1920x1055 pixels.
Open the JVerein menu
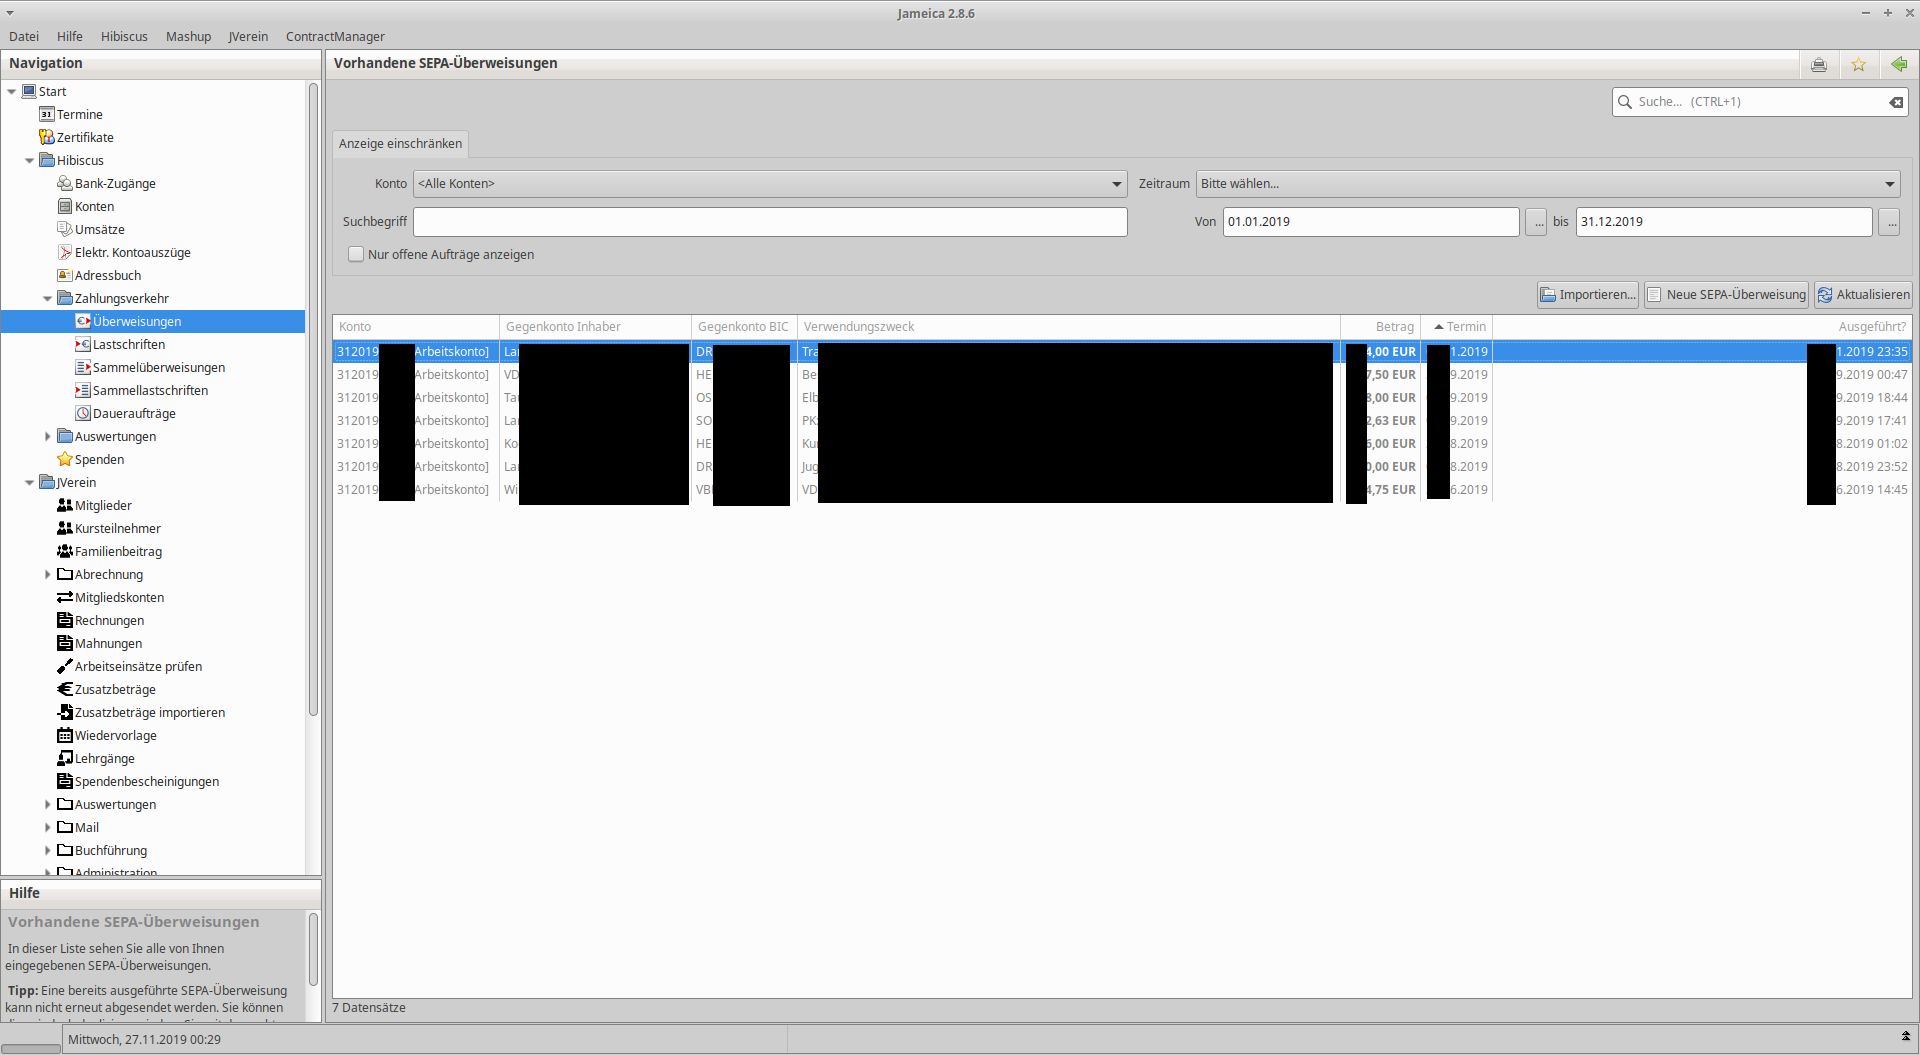(247, 37)
